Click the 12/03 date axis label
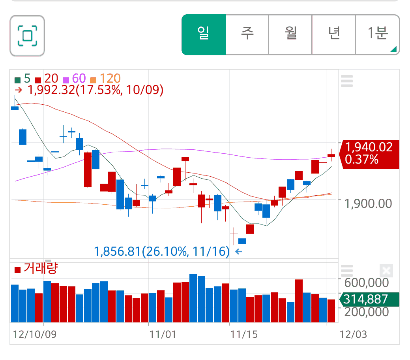410x360 pixels. 353,334
